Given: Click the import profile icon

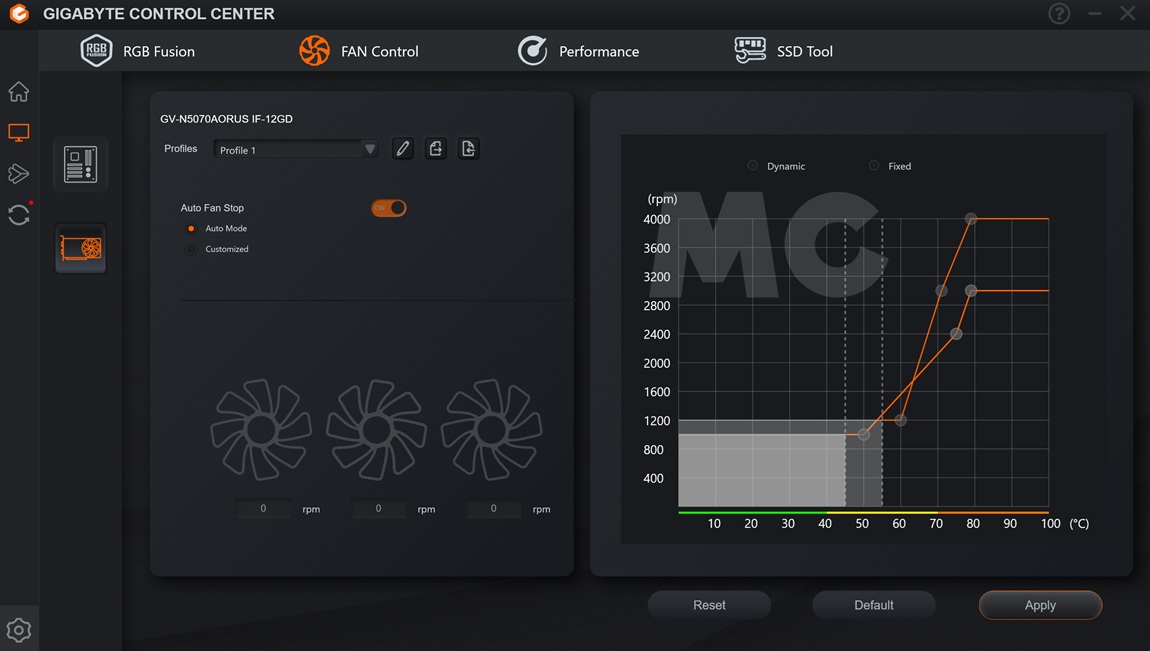Looking at the screenshot, I should (468, 149).
